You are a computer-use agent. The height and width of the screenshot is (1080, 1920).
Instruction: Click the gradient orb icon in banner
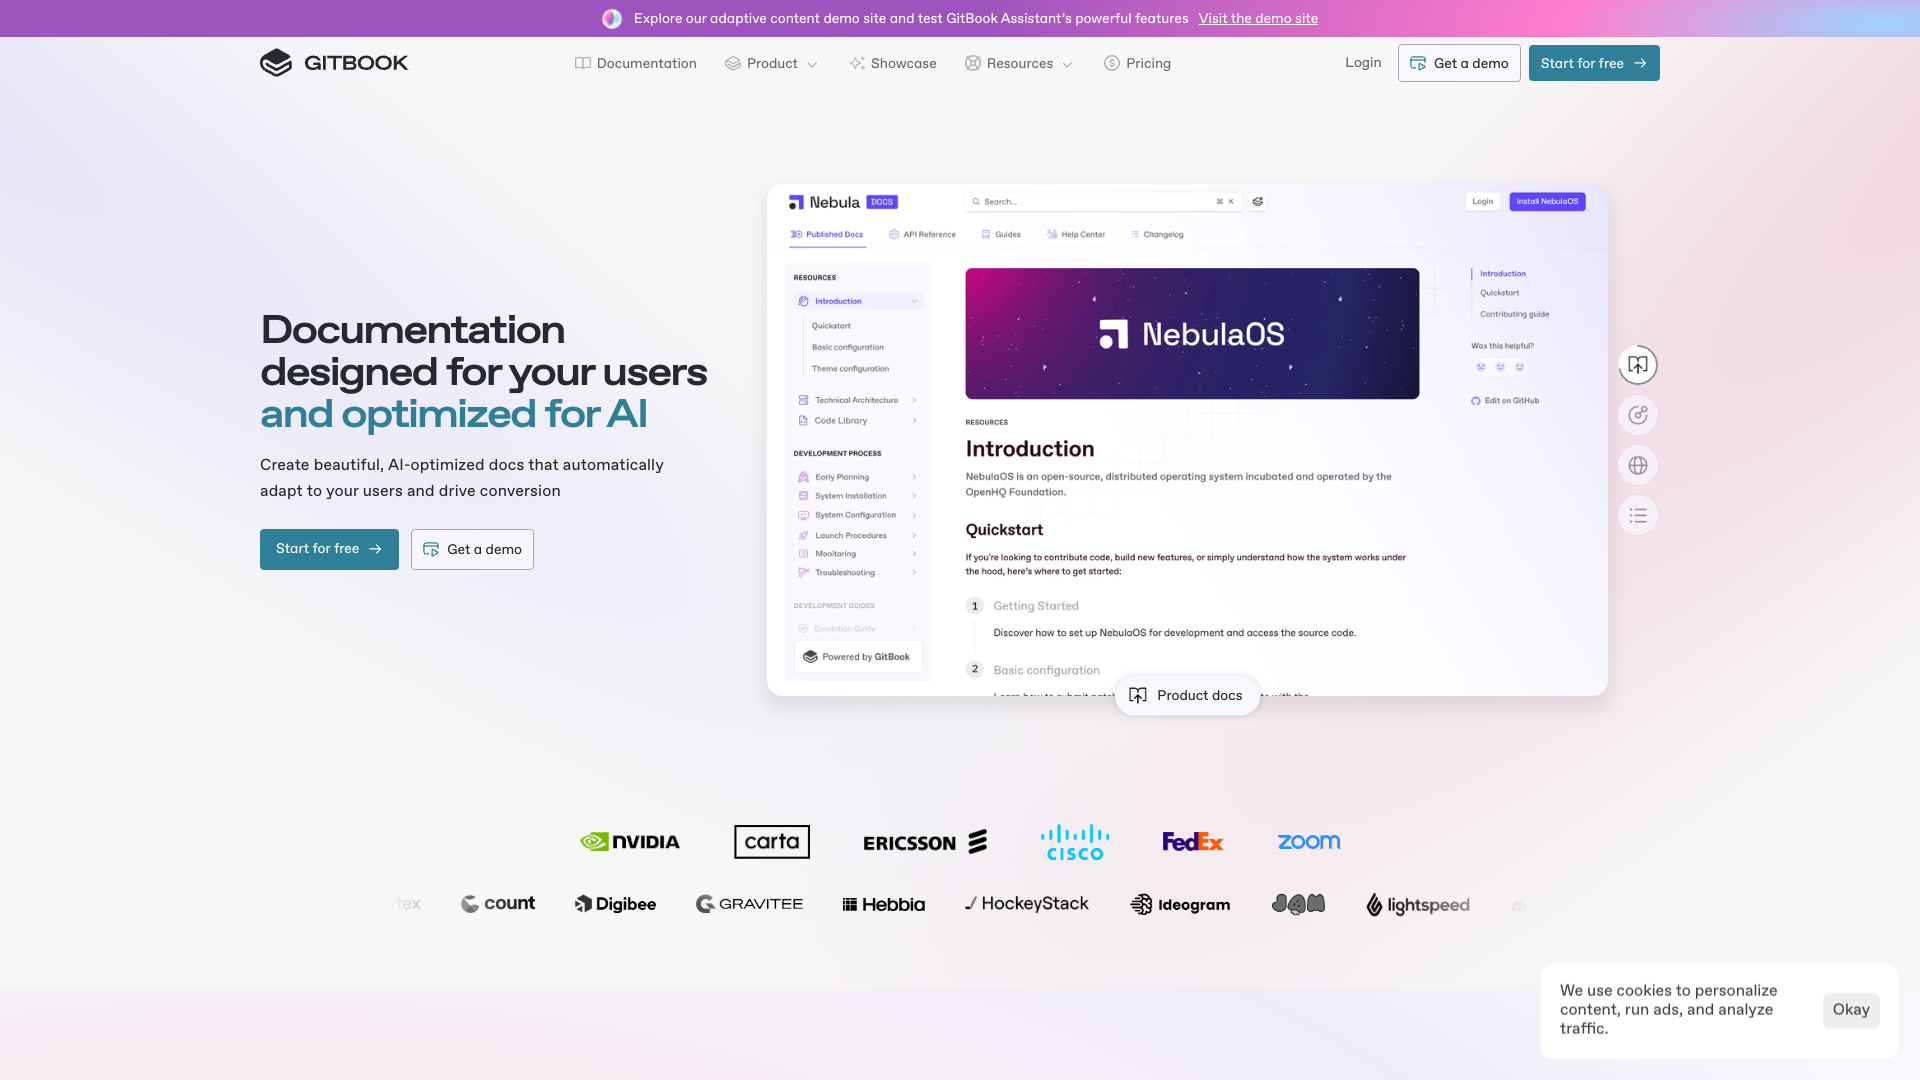tap(612, 19)
